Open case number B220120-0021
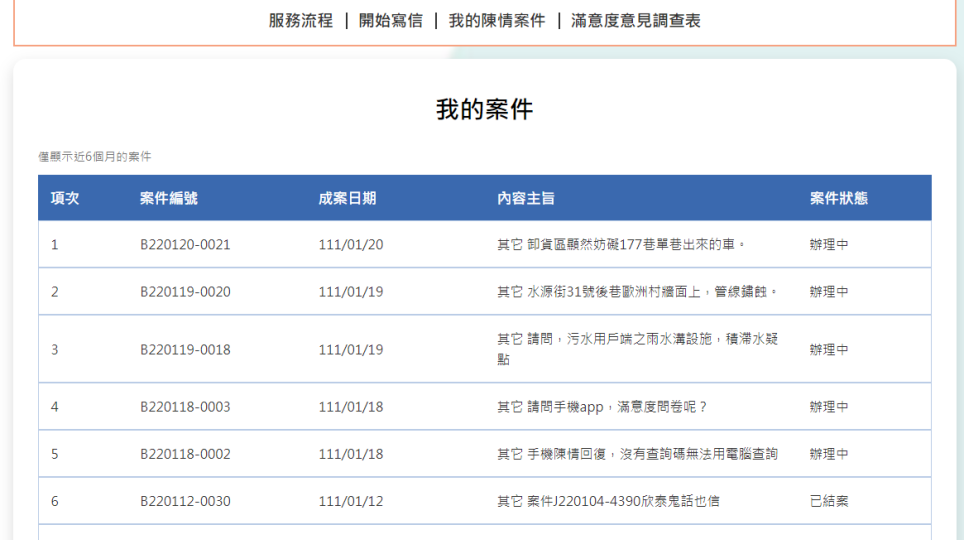Image resolution: width=964 pixels, height=540 pixels. point(185,244)
